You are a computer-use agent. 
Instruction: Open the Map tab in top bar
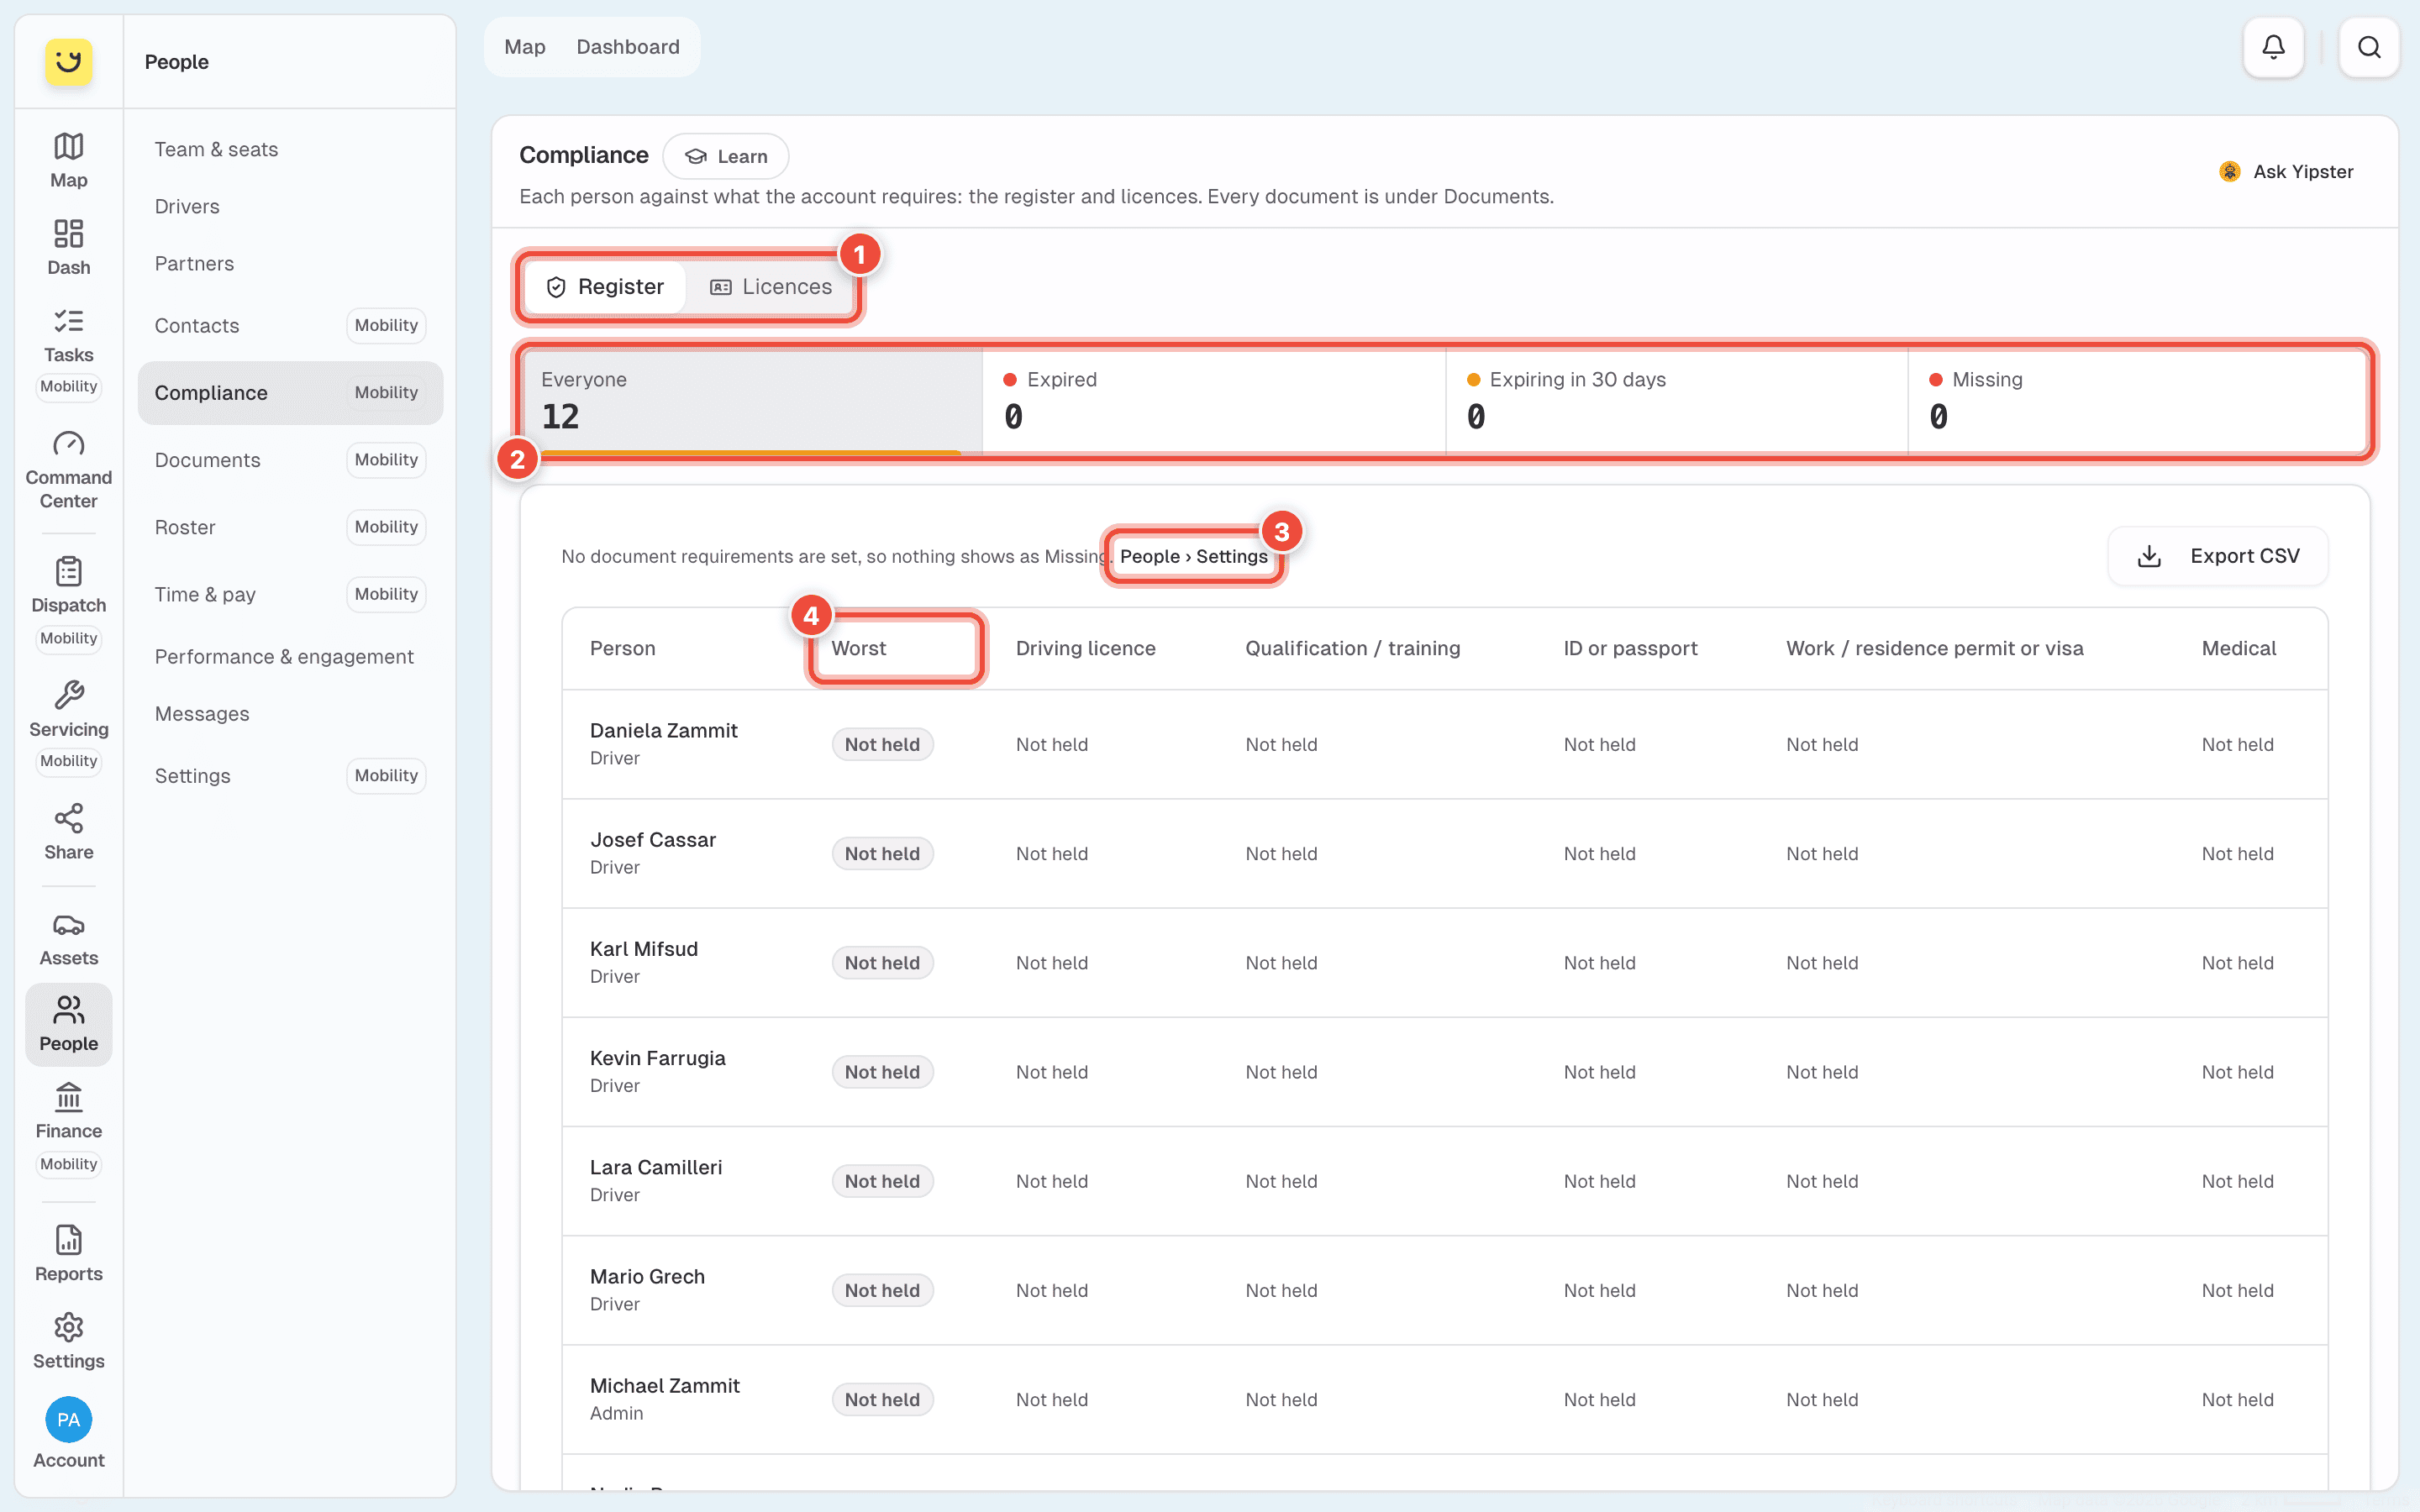[524, 47]
